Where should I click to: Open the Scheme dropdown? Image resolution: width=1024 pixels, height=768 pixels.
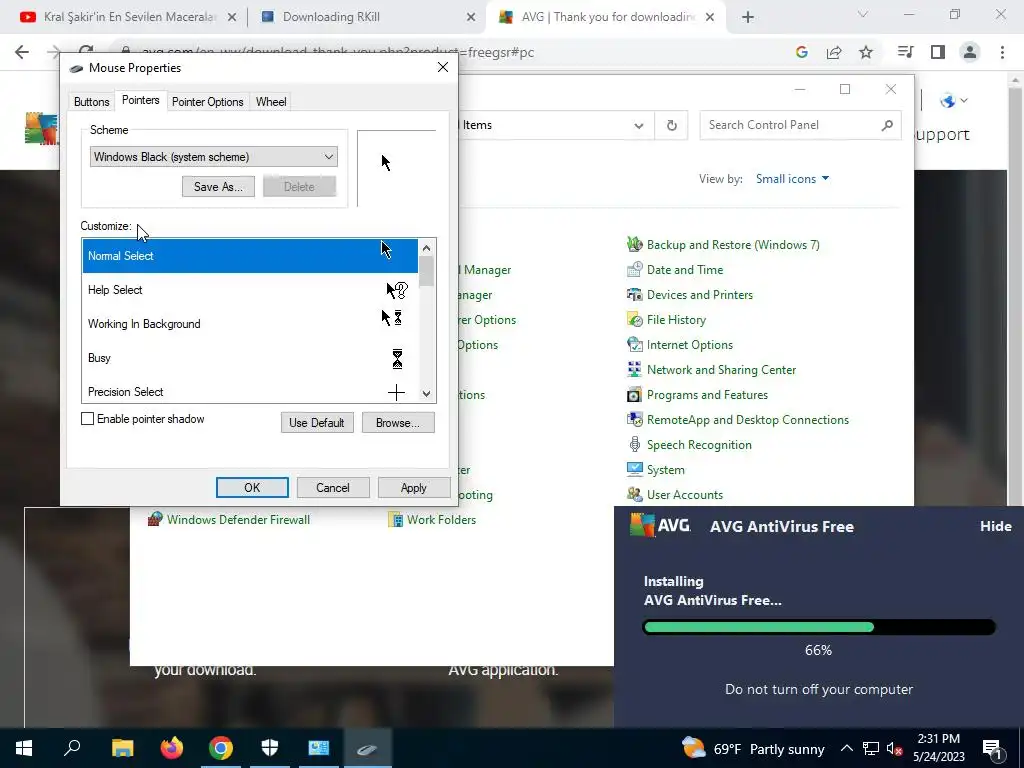[214, 157]
